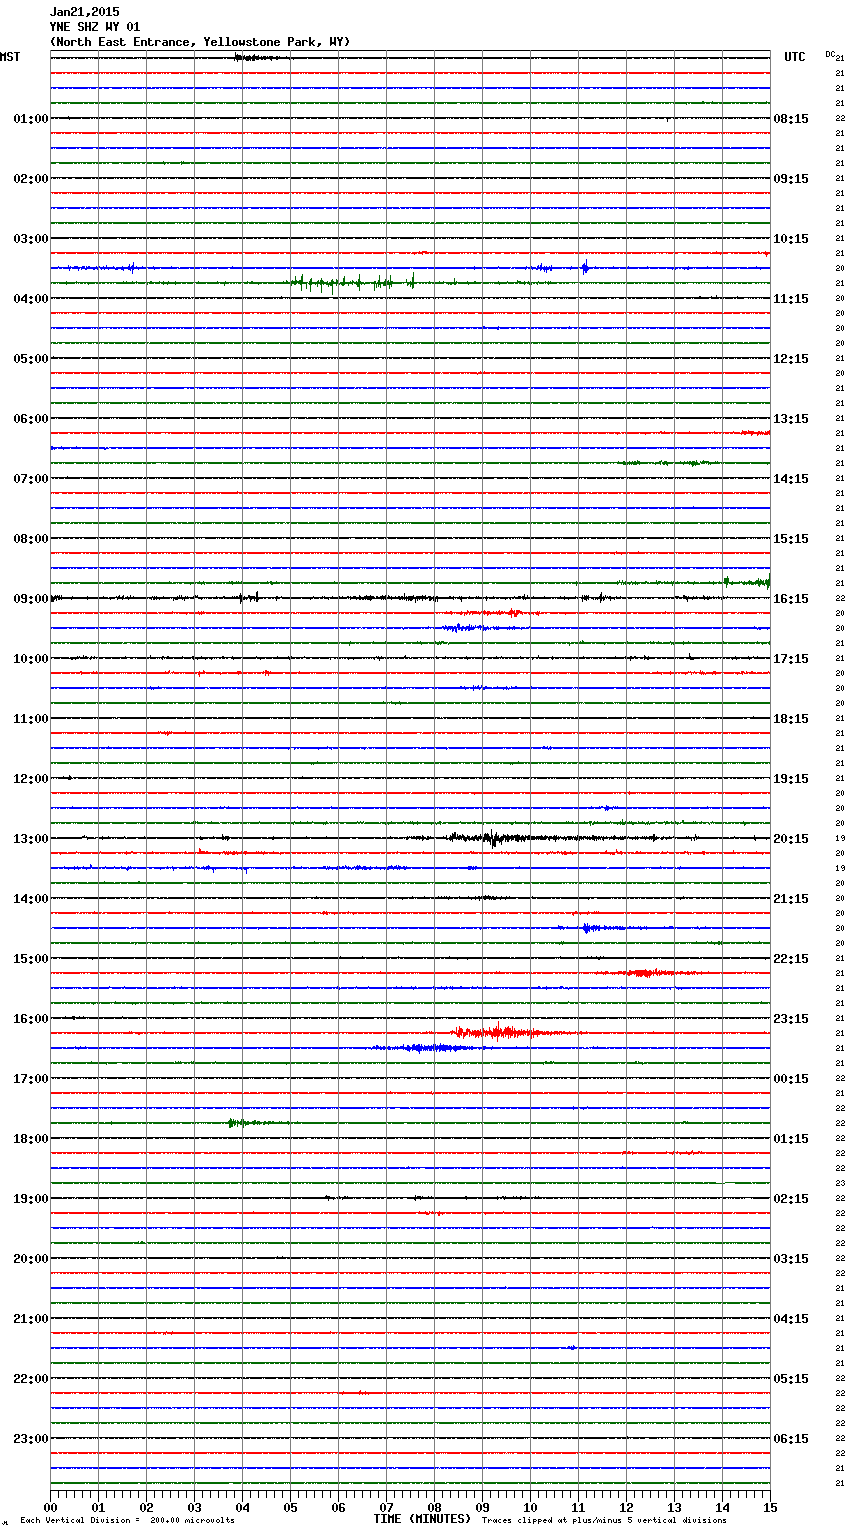Select the 03:00 MST time label
Viewport: 850px width, 1534px height.
click(x=31, y=239)
